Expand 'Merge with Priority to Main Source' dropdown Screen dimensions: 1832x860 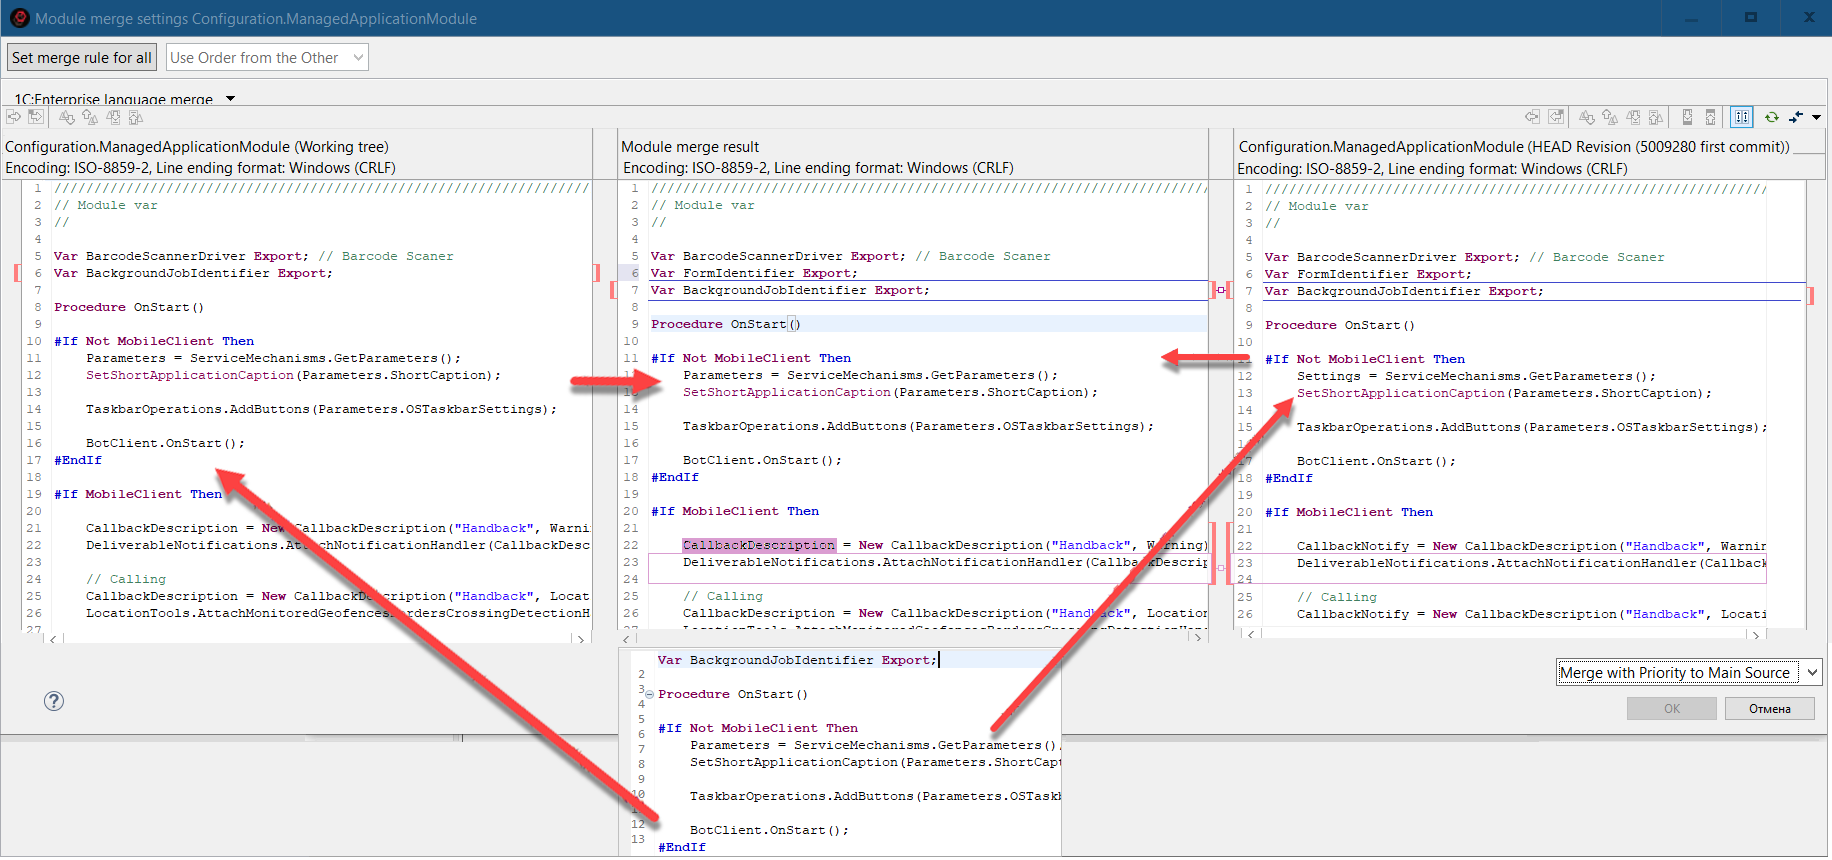pos(1812,673)
